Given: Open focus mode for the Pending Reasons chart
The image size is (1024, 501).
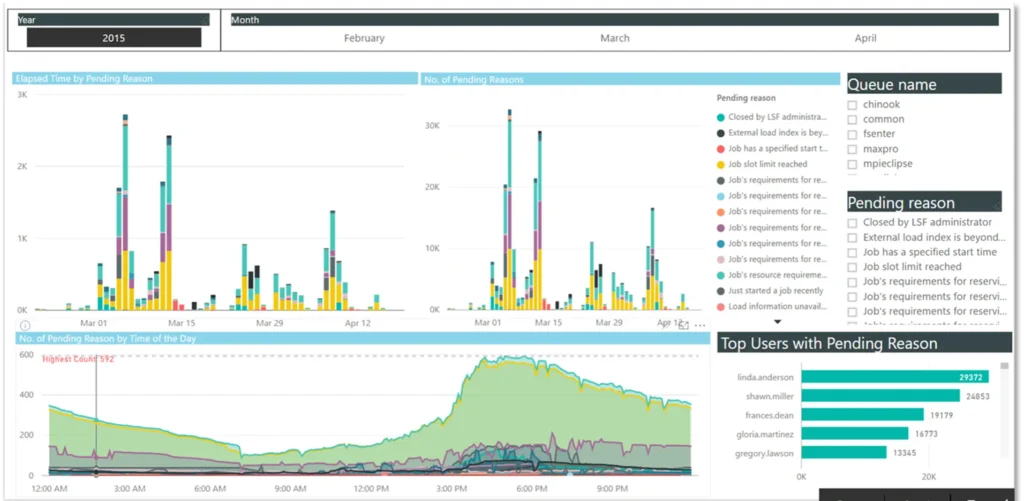Looking at the screenshot, I should click(x=684, y=325).
